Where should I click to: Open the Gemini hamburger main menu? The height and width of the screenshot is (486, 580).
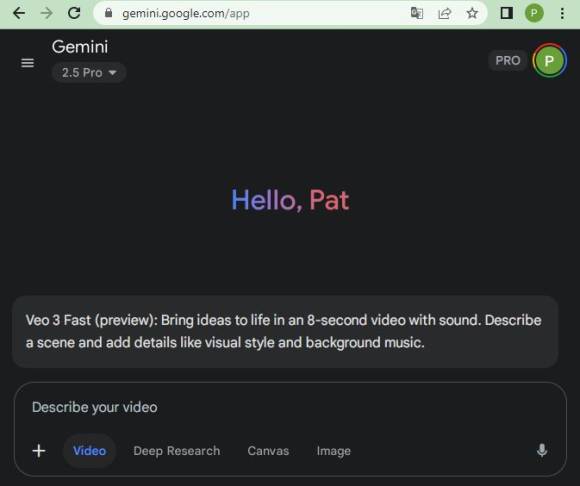(27, 63)
